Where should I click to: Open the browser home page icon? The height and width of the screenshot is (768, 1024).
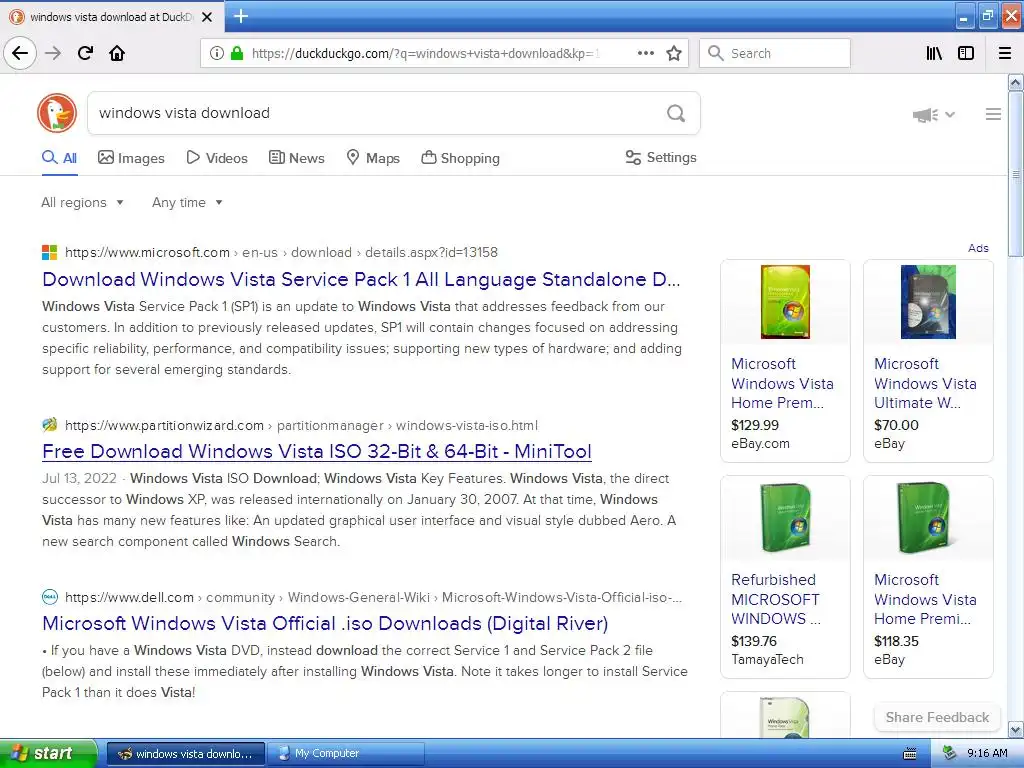pyautogui.click(x=117, y=53)
